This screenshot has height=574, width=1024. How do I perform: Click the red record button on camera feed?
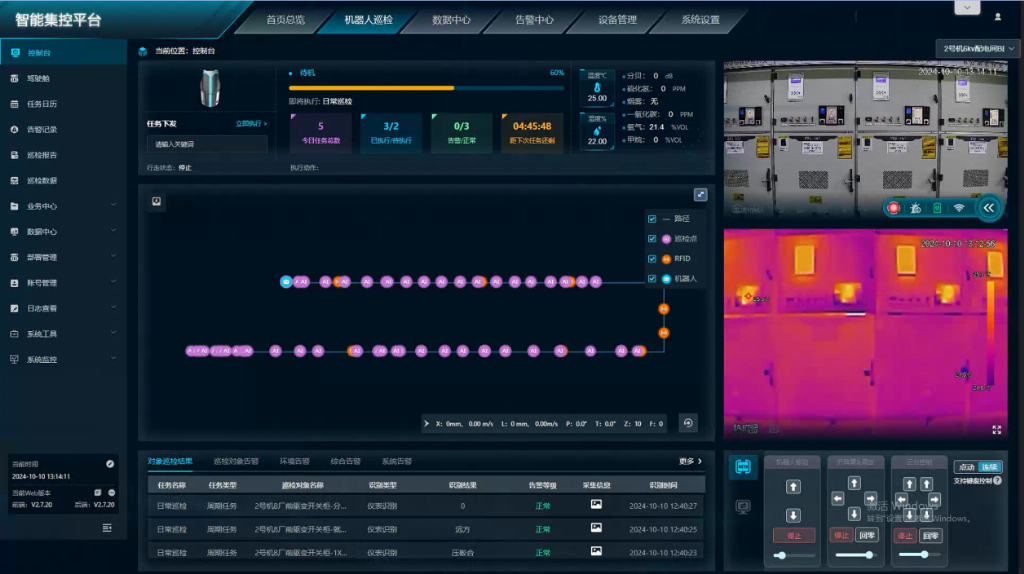[892, 208]
